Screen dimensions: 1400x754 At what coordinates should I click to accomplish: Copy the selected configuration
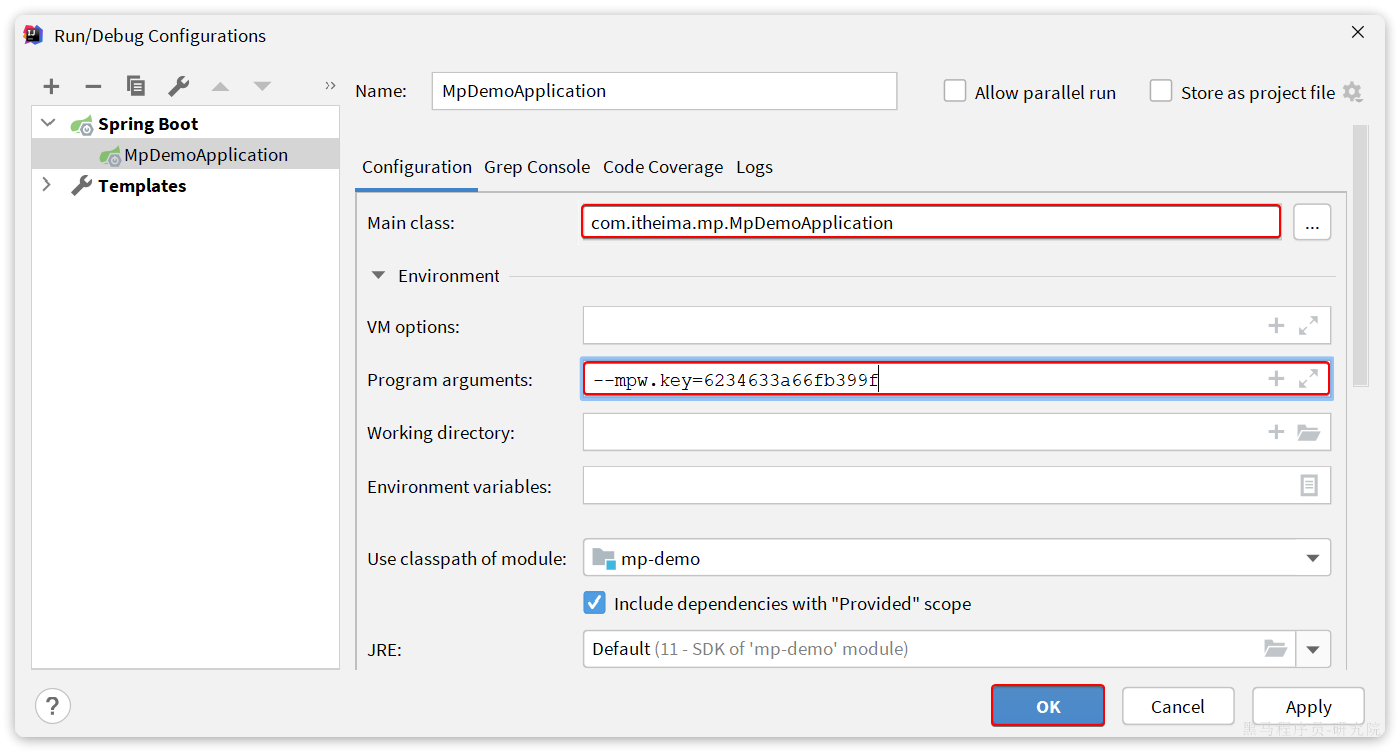click(136, 87)
